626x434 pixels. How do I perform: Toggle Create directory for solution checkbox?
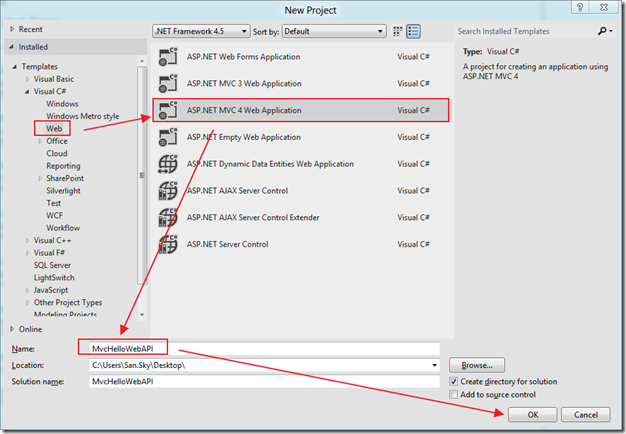(x=453, y=381)
